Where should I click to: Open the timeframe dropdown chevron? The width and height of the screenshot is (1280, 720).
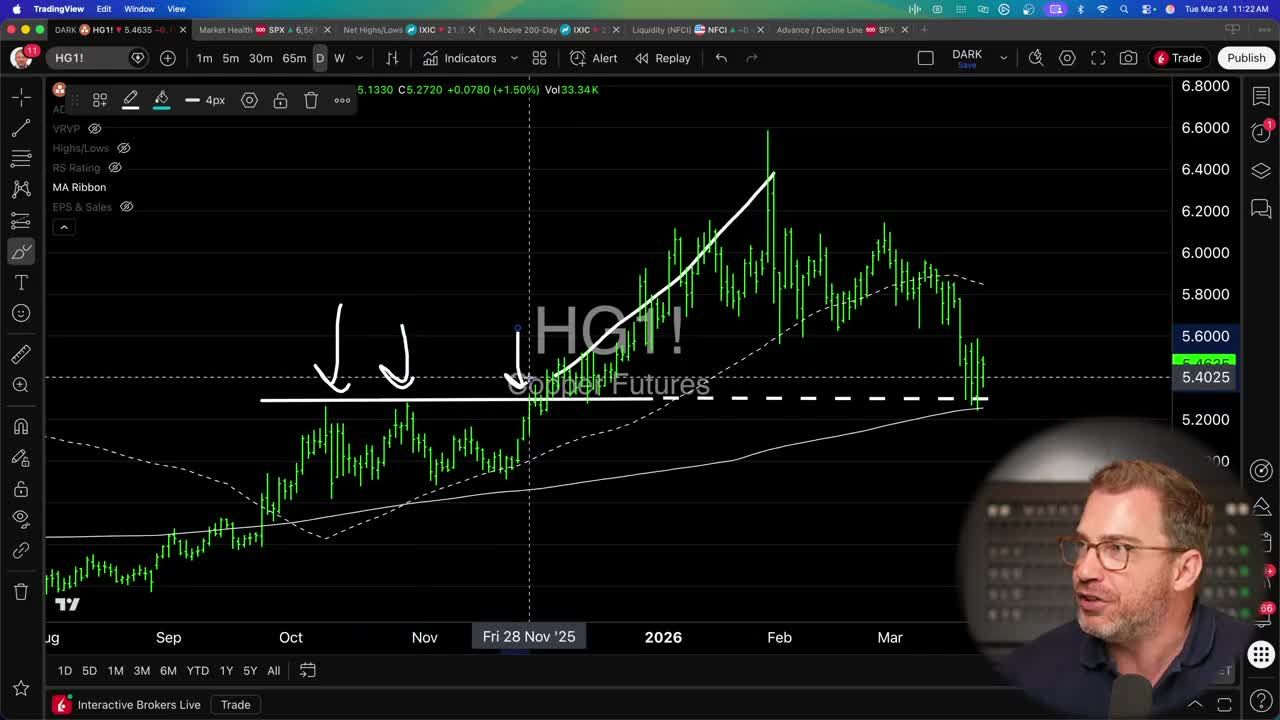[359, 58]
